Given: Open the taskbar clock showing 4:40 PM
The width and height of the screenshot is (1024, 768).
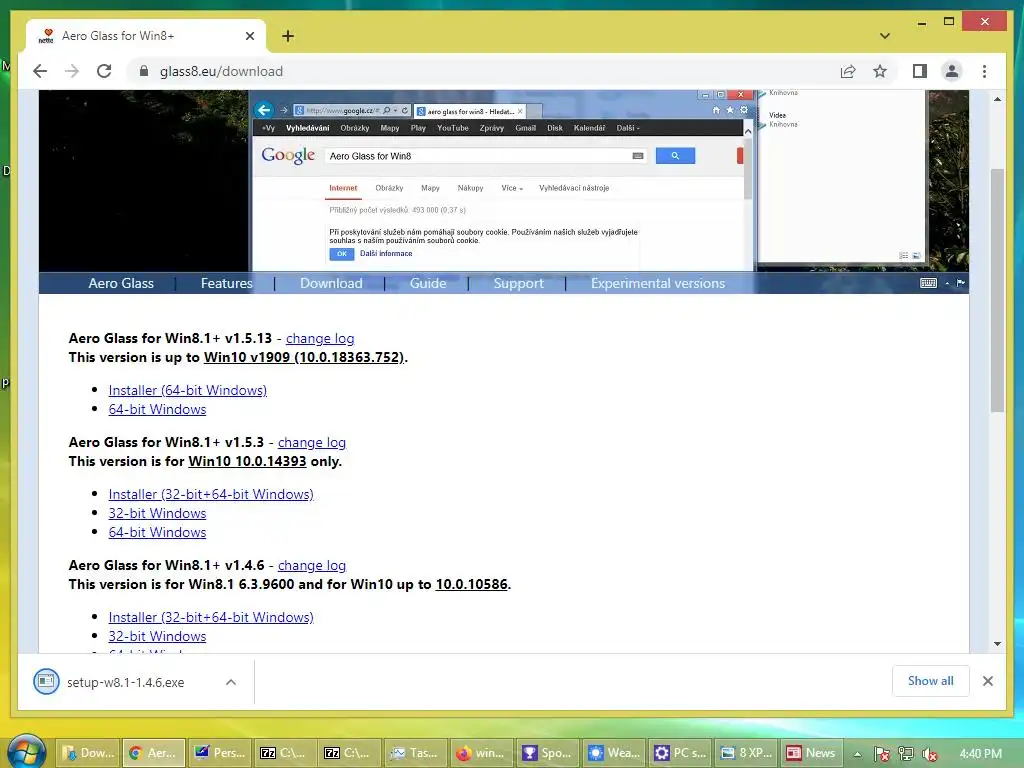Looking at the screenshot, I should tap(980, 754).
